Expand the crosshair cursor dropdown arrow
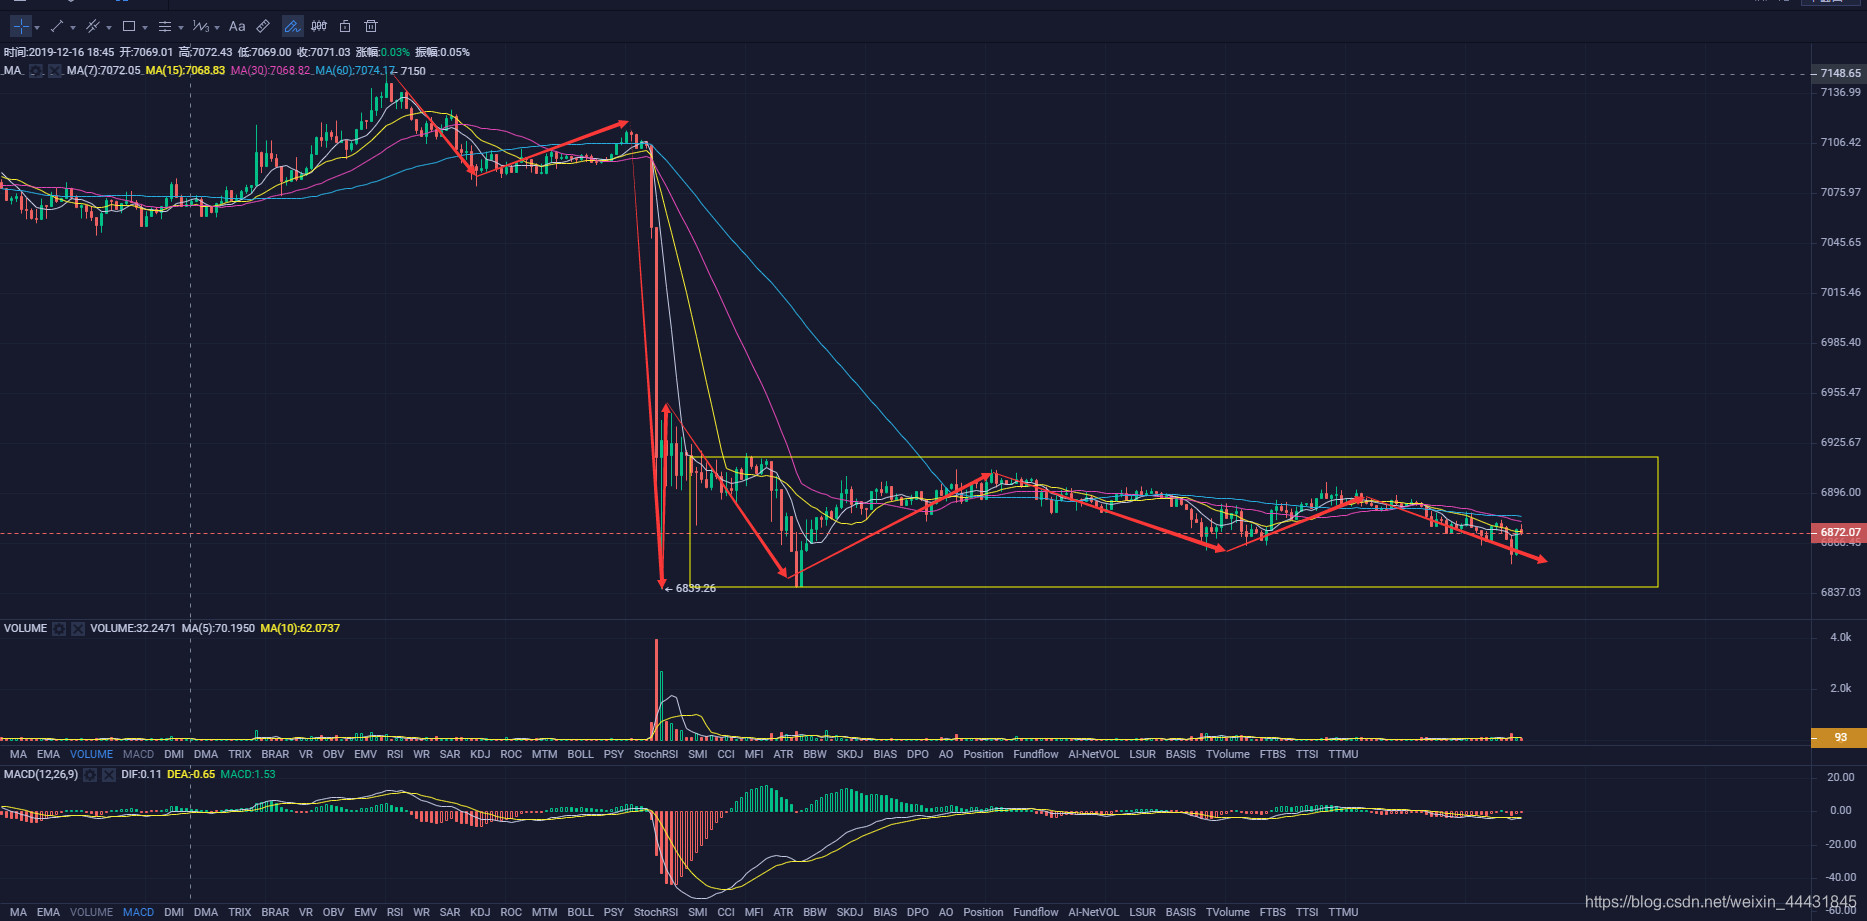 (37, 28)
